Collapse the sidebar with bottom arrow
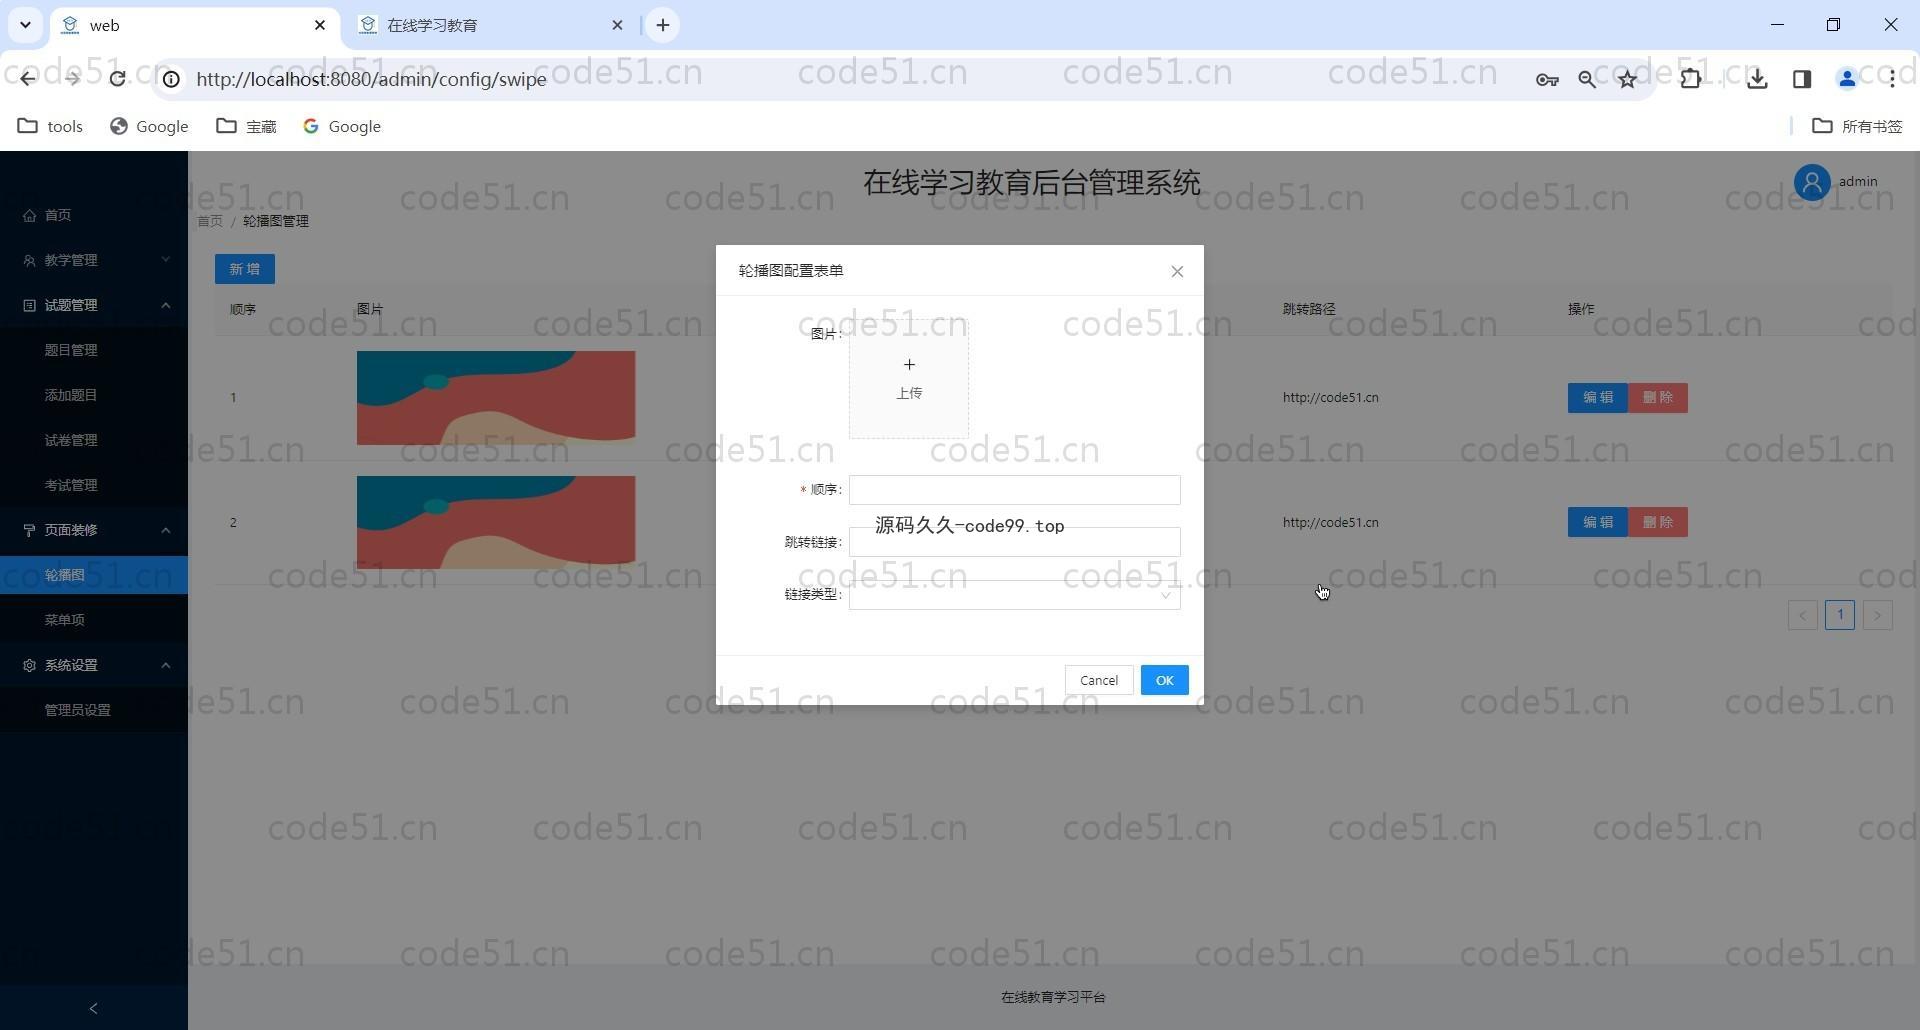The width and height of the screenshot is (1920, 1030). 93,1008
